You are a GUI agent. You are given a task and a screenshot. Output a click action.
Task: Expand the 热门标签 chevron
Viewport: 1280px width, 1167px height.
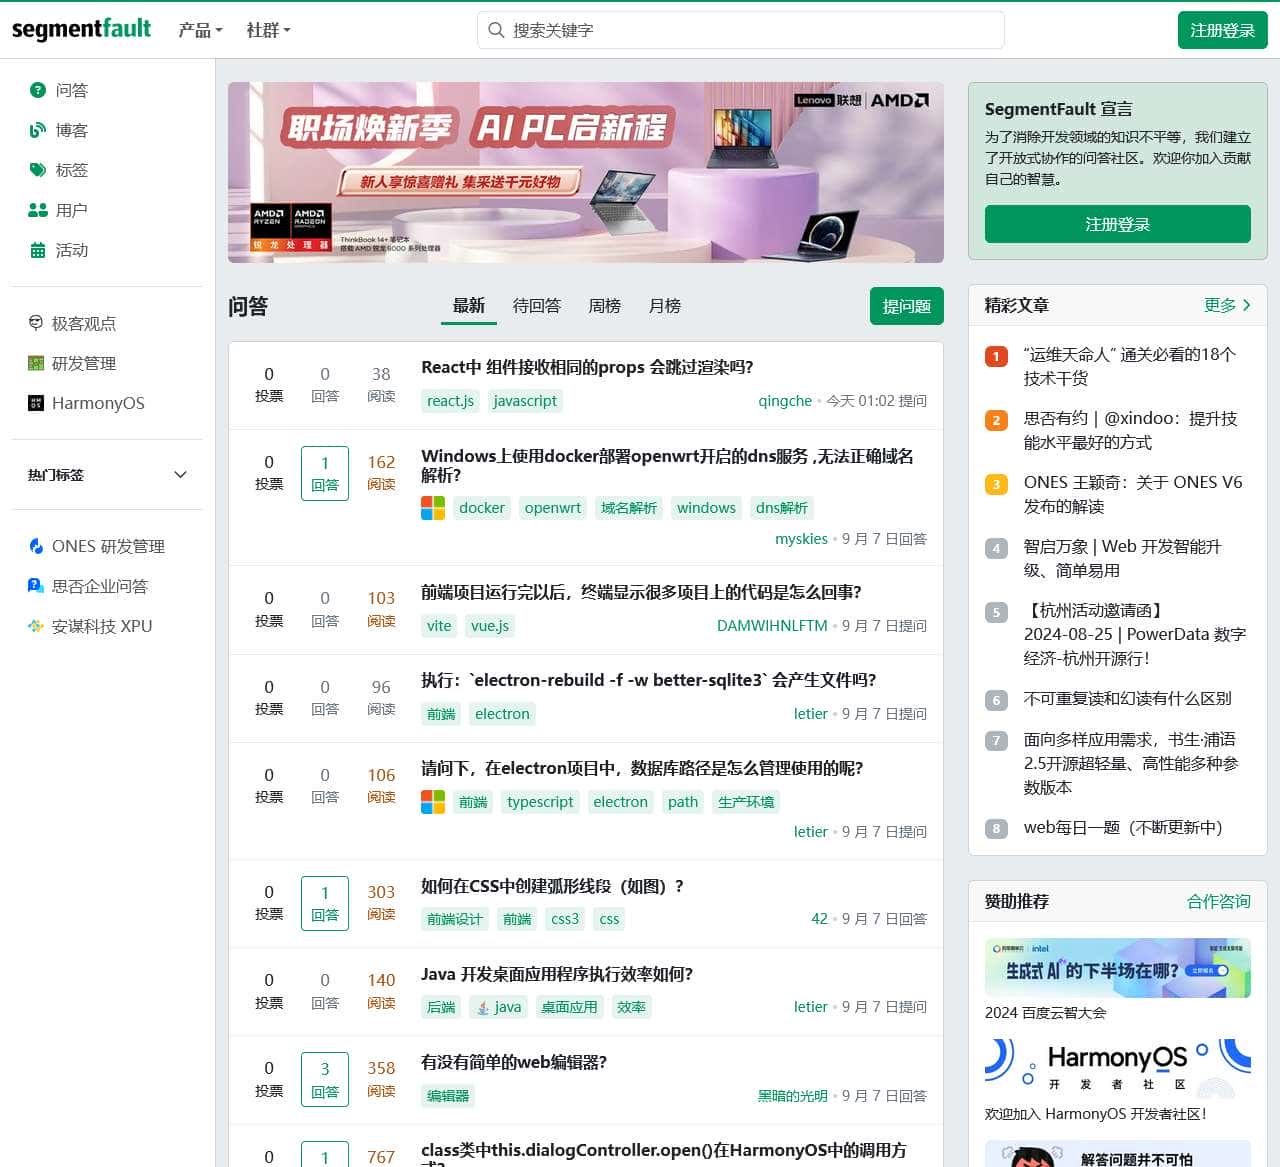181,475
